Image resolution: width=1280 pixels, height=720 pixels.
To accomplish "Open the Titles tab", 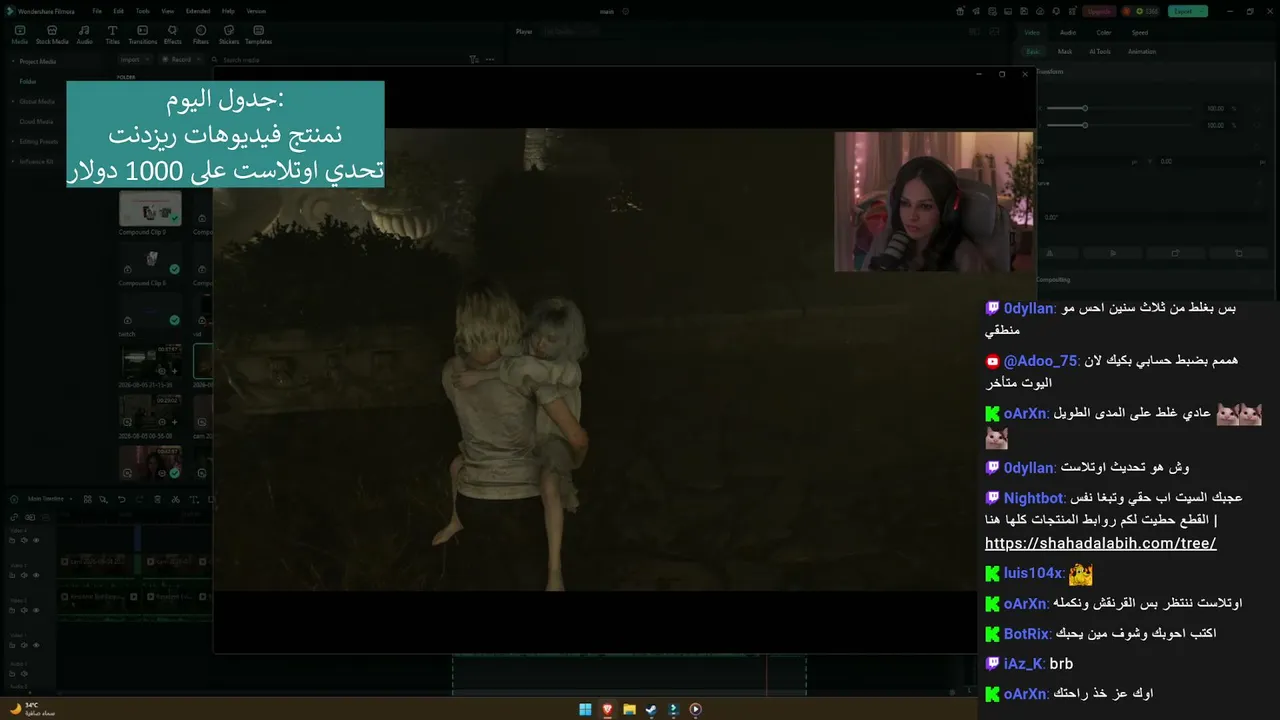I will tap(112, 35).
